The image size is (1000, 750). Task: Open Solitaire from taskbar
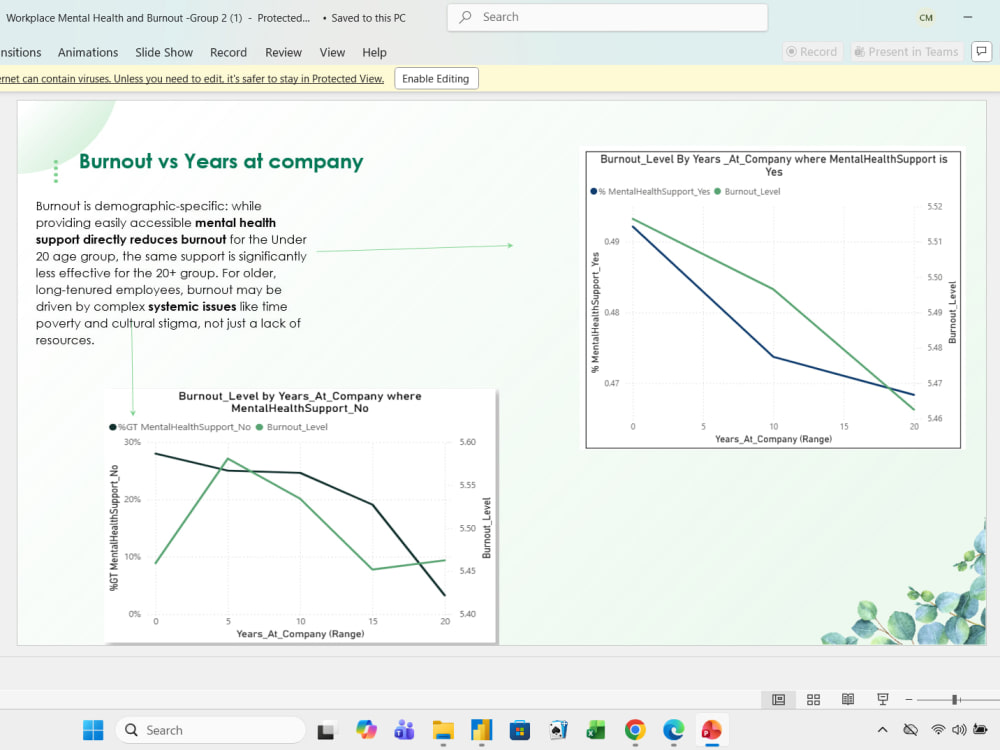coord(558,730)
